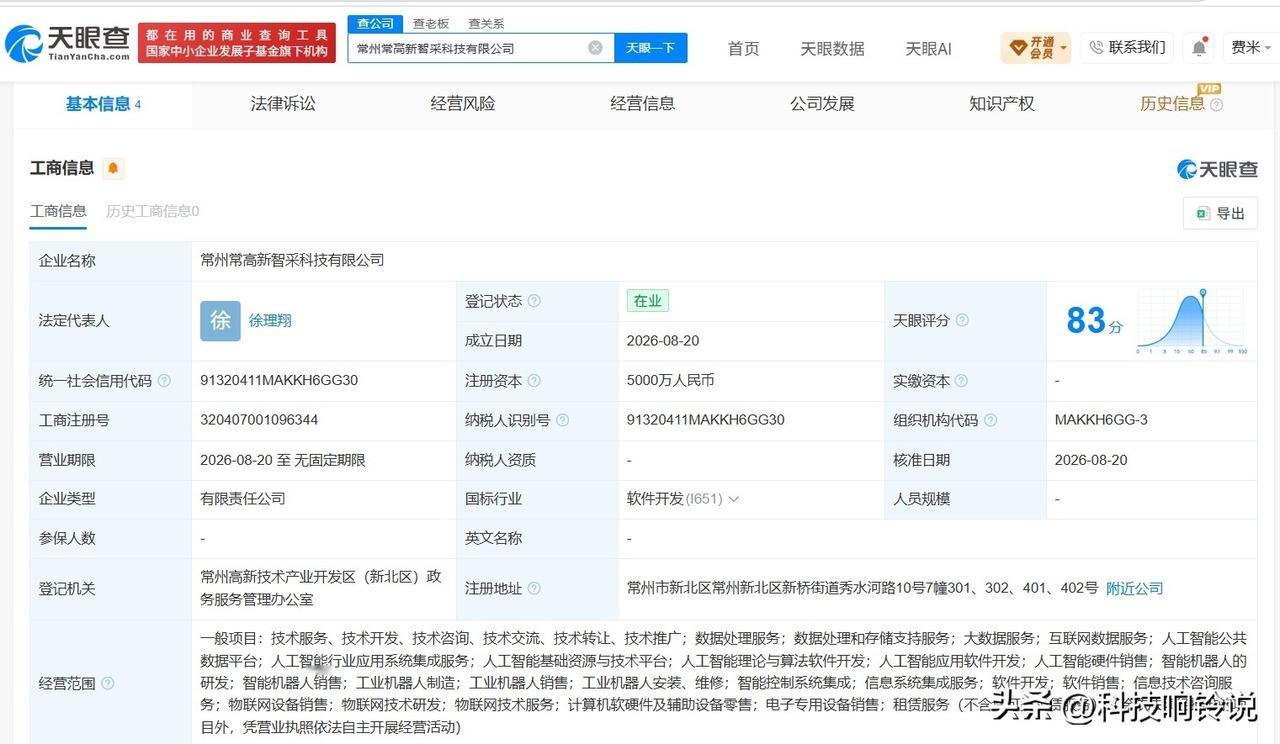
Task: Switch to 查老板 search mode tab
Action: tap(431, 24)
